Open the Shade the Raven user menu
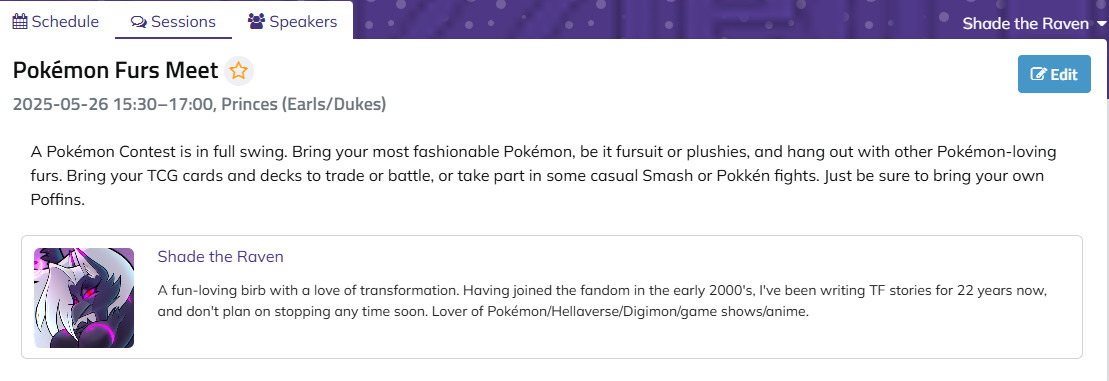 (1034, 24)
